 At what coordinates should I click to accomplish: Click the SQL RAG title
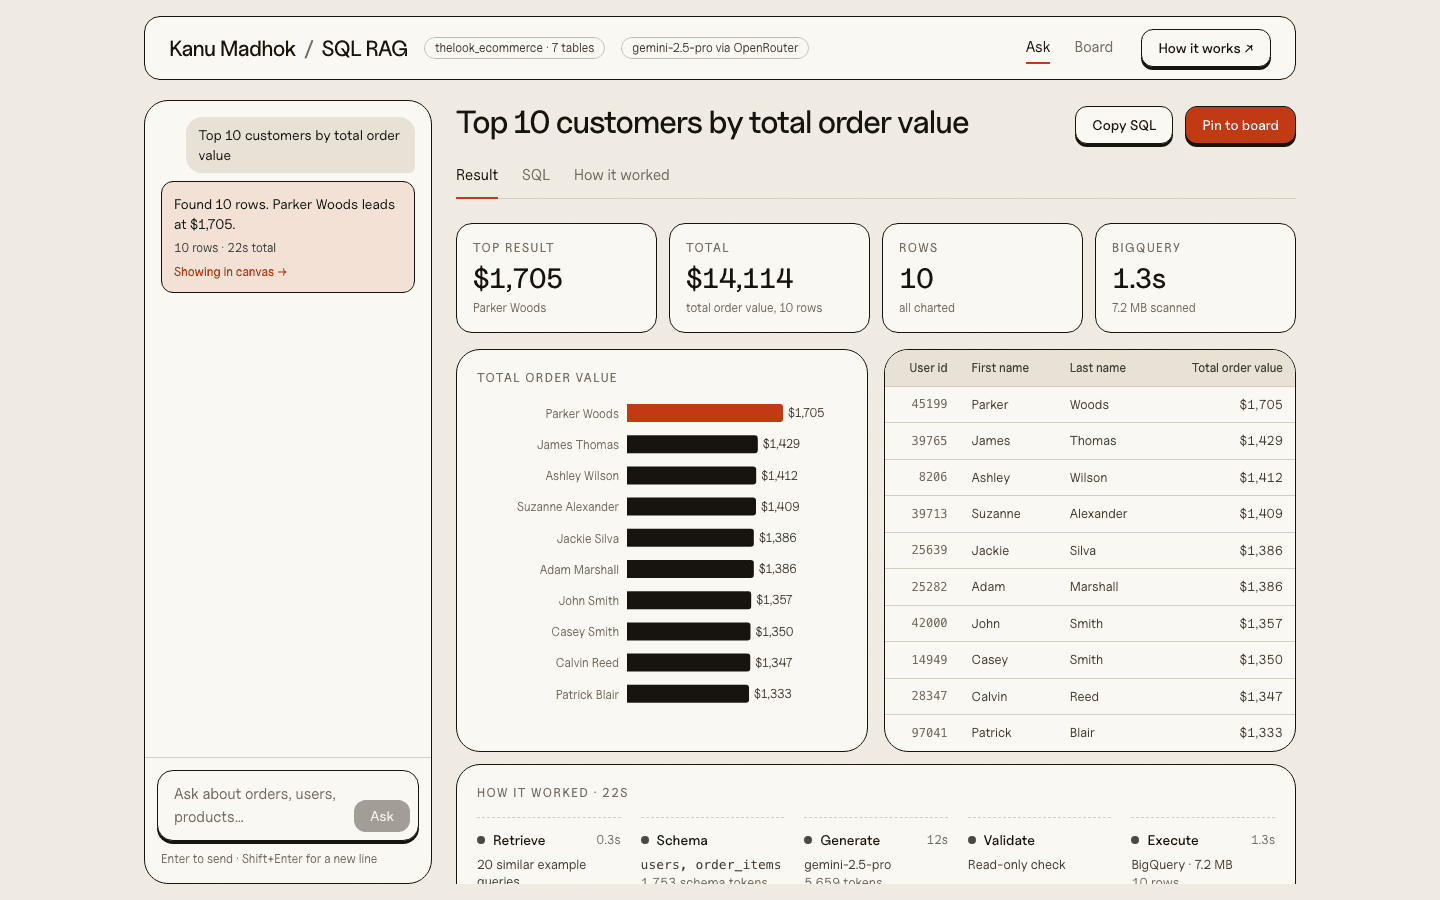pos(364,48)
